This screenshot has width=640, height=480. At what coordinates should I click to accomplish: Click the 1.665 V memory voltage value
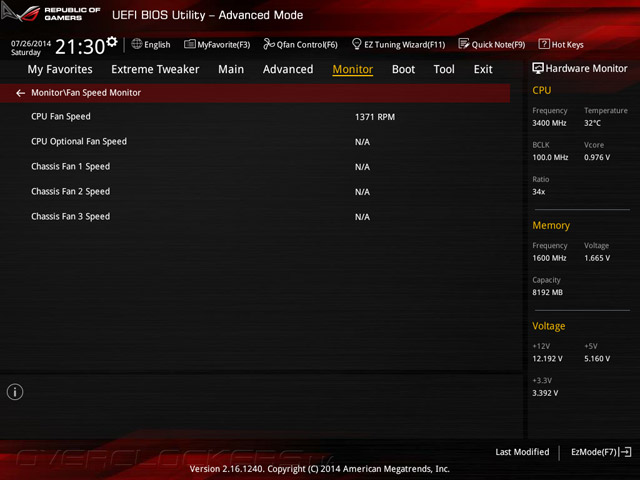click(x=597, y=258)
